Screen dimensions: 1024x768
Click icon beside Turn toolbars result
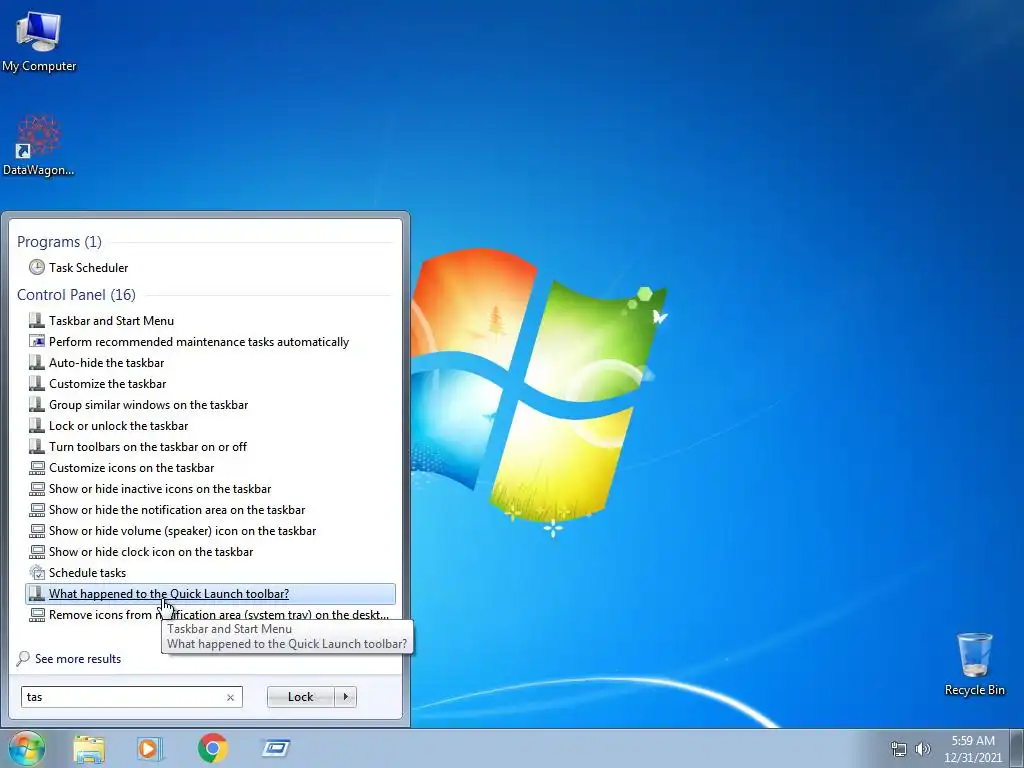tap(37, 447)
